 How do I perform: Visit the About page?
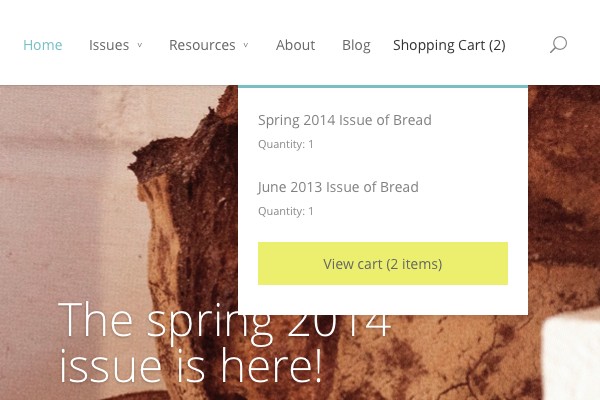pos(295,45)
